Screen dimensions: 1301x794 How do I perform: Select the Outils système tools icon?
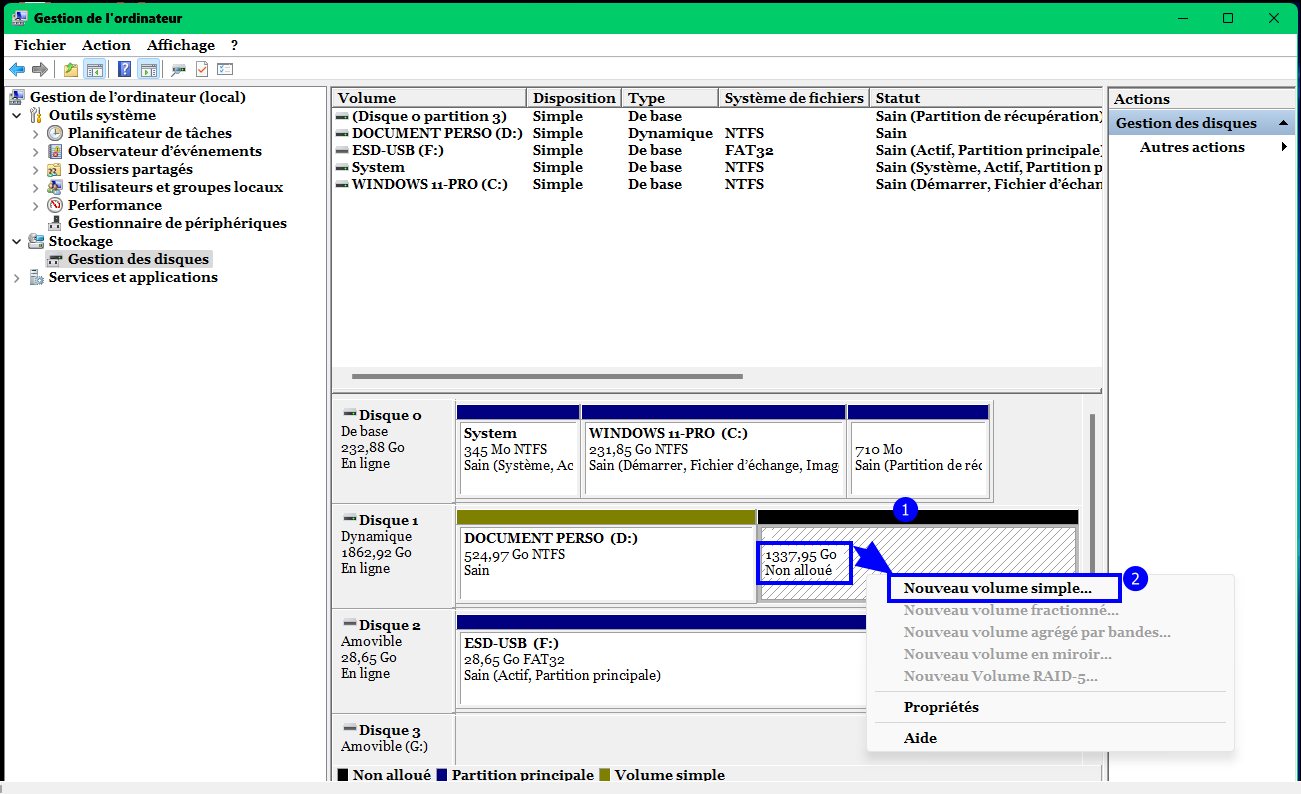[37, 115]
